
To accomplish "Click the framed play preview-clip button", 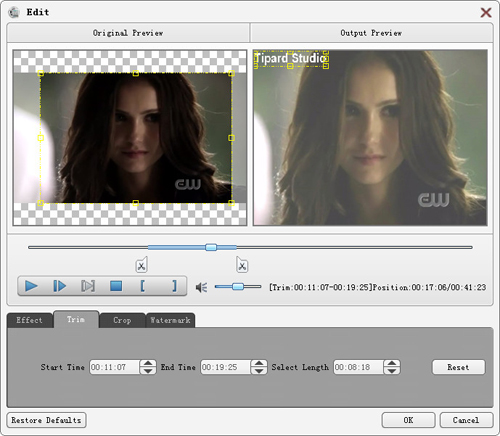I will (88, 286).
